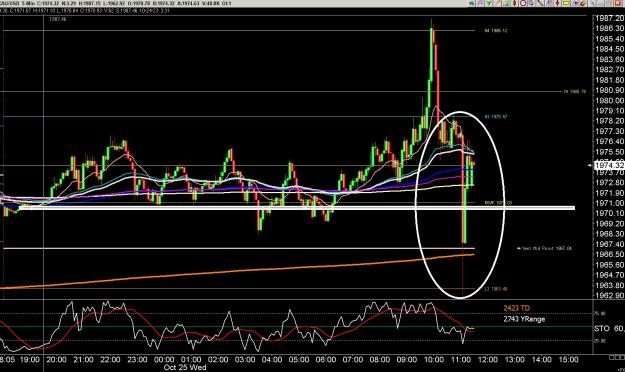
Task: Click the current price tag 1974.32
Action: point(609,165)
